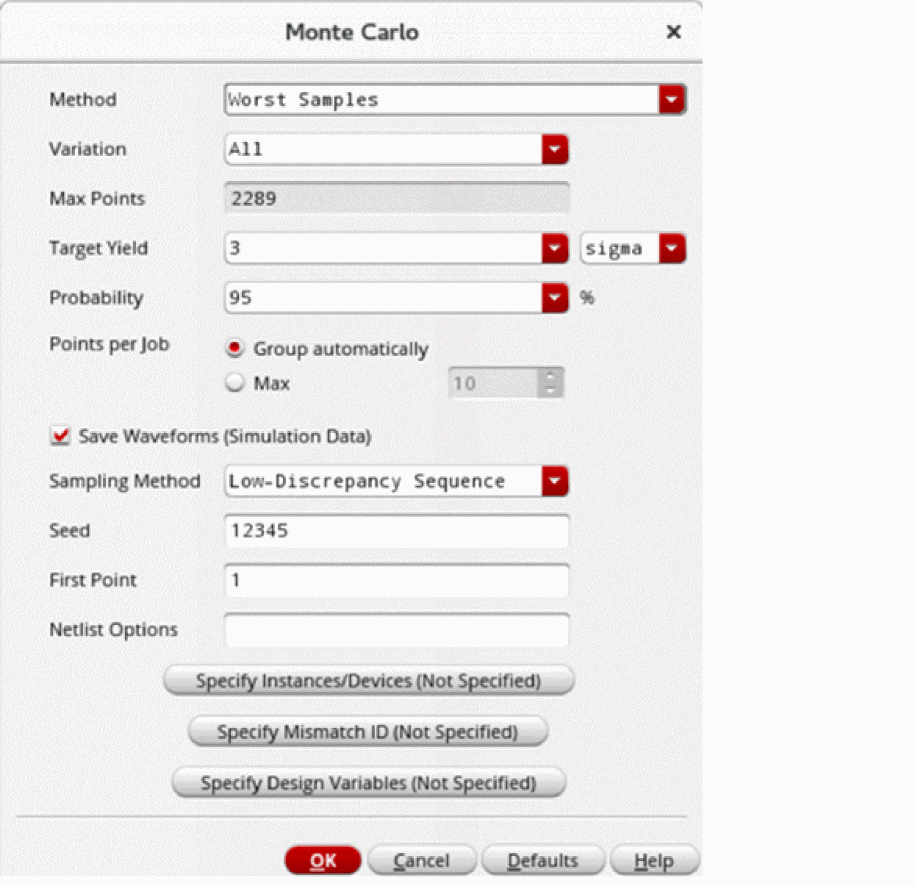The width and height of the screenshot is (915, 885).
Task: Click the Cancel button
Action: coord(421,861)
